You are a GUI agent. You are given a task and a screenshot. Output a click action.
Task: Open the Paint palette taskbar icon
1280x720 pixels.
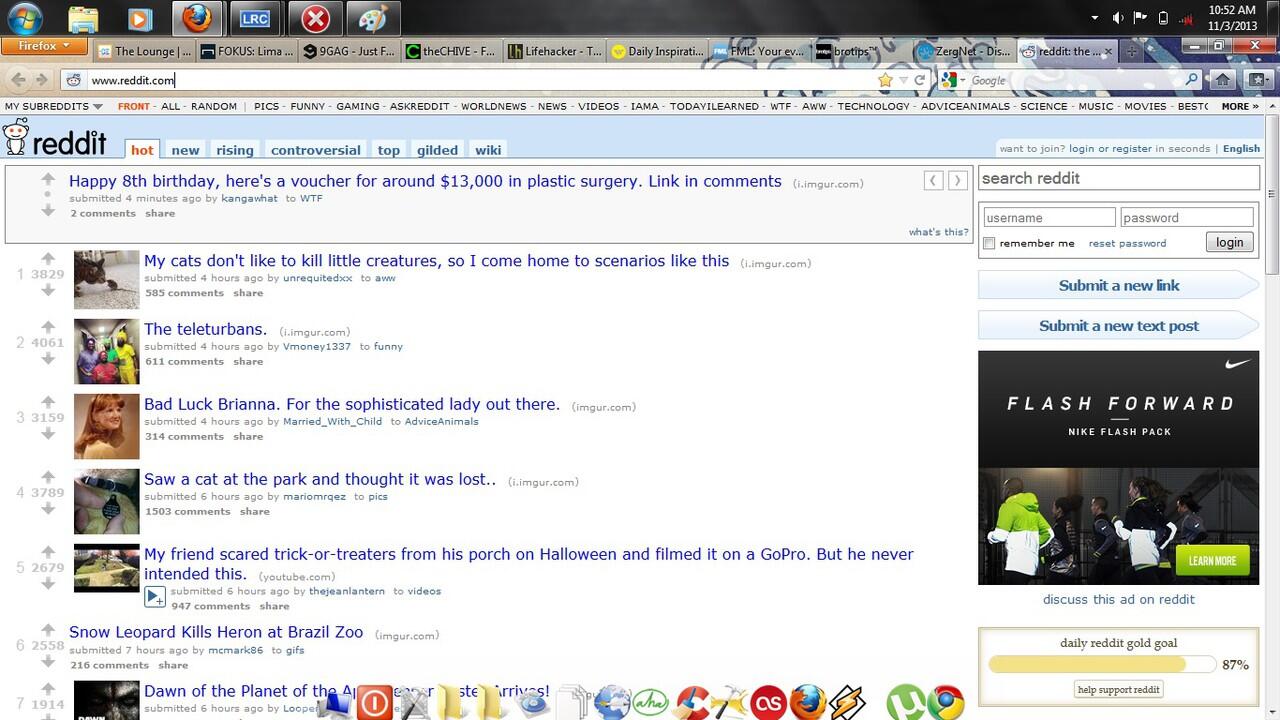(373, 18)
